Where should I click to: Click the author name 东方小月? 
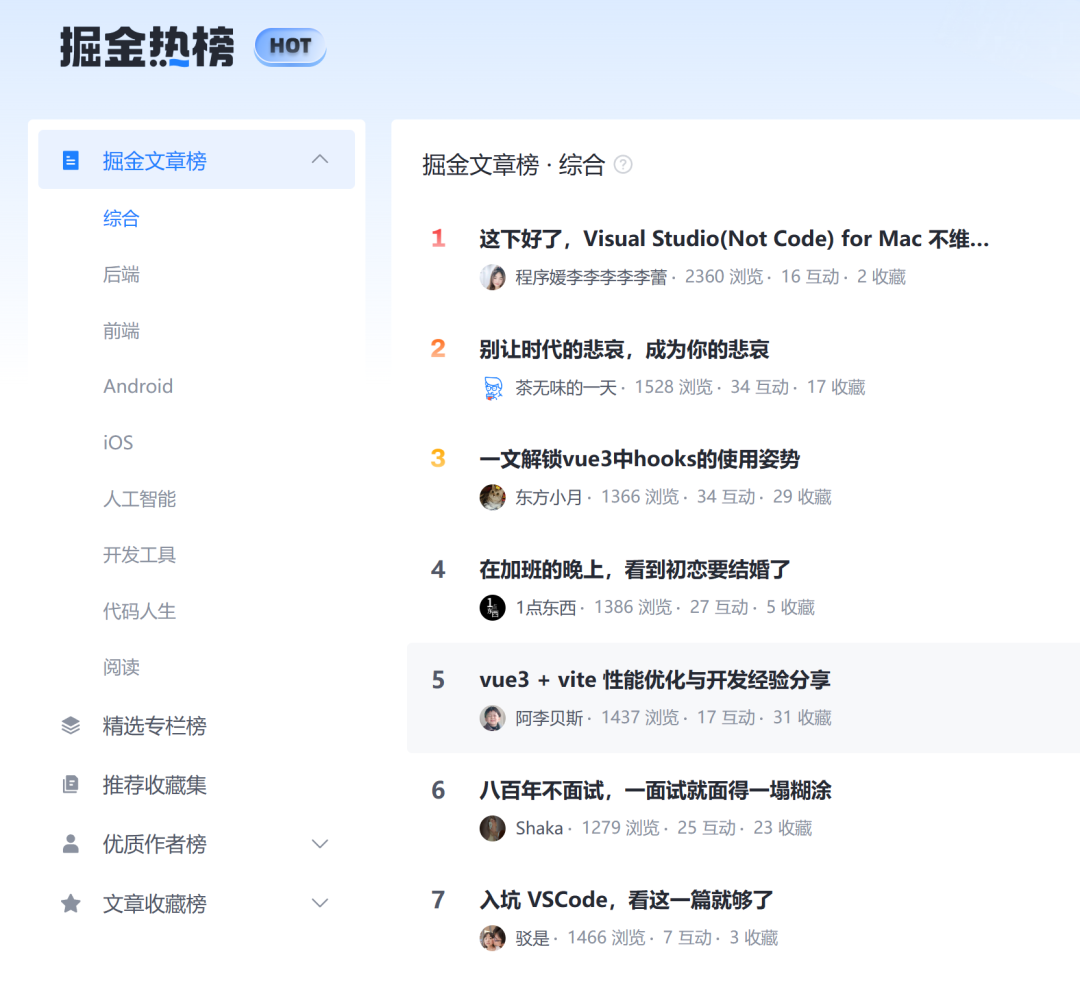[x=549, y=496]
